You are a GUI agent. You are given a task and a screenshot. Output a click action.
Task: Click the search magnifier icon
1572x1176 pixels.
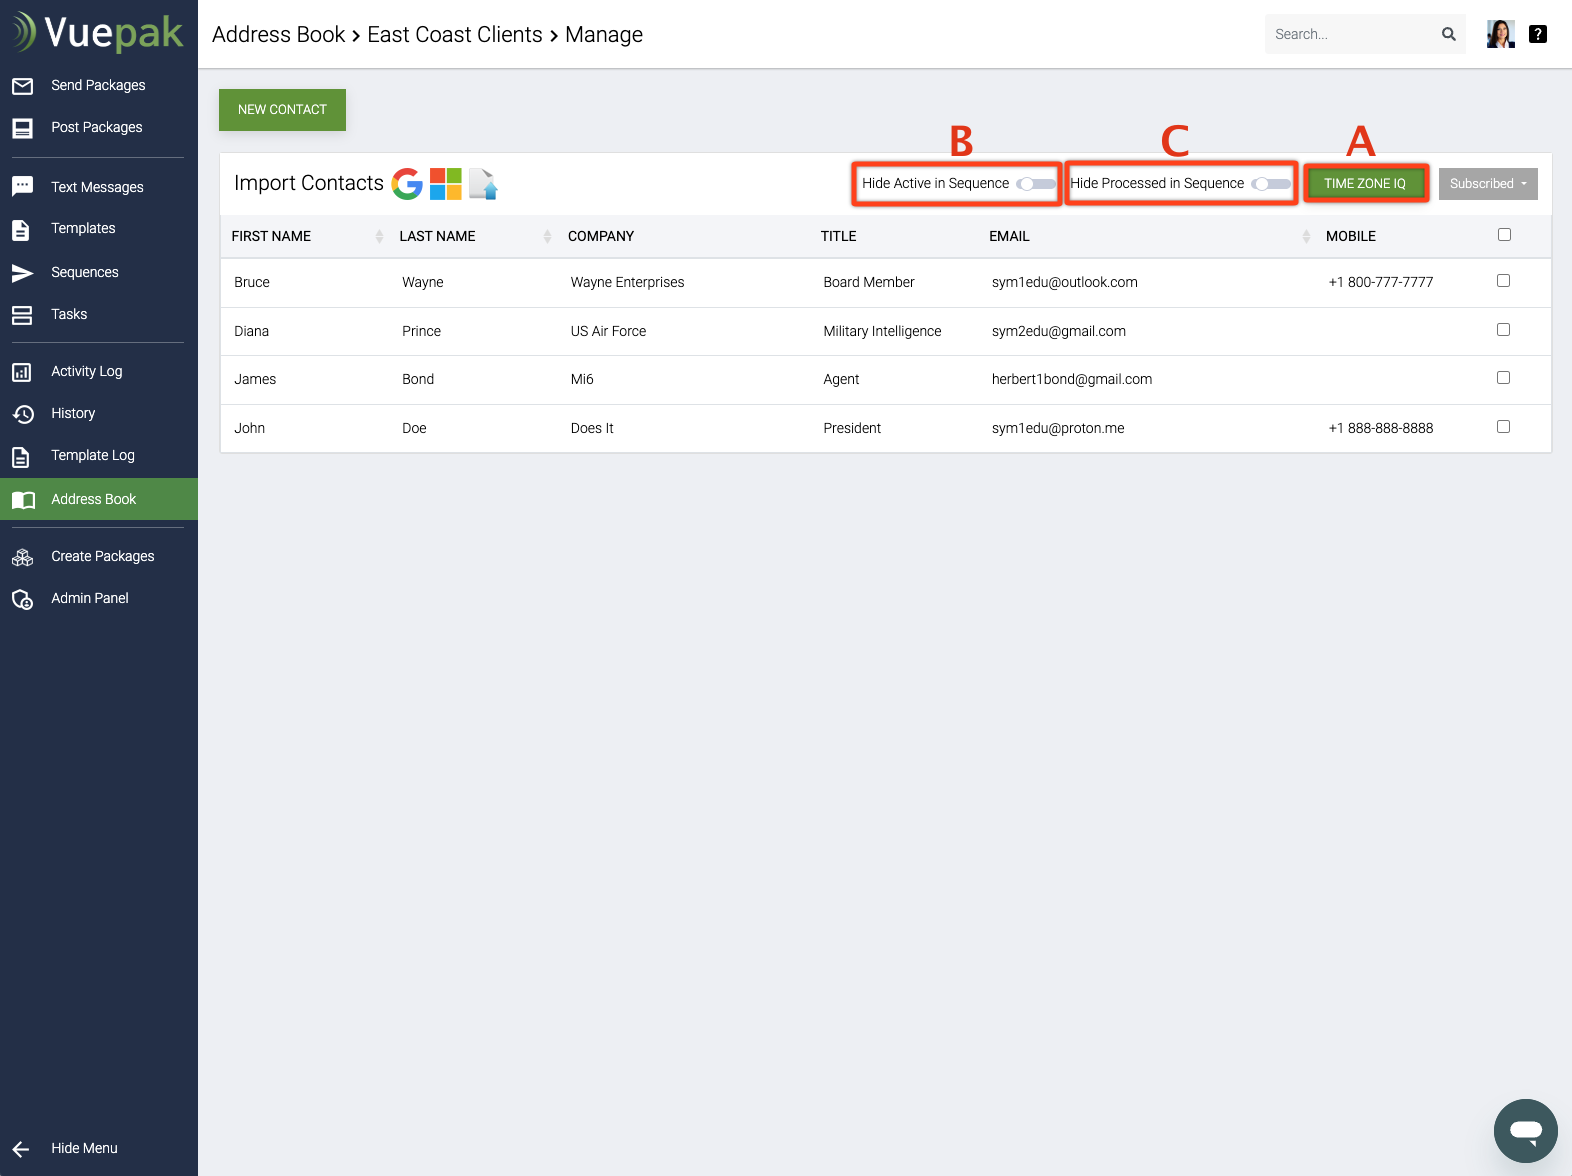pos(1448,34)
